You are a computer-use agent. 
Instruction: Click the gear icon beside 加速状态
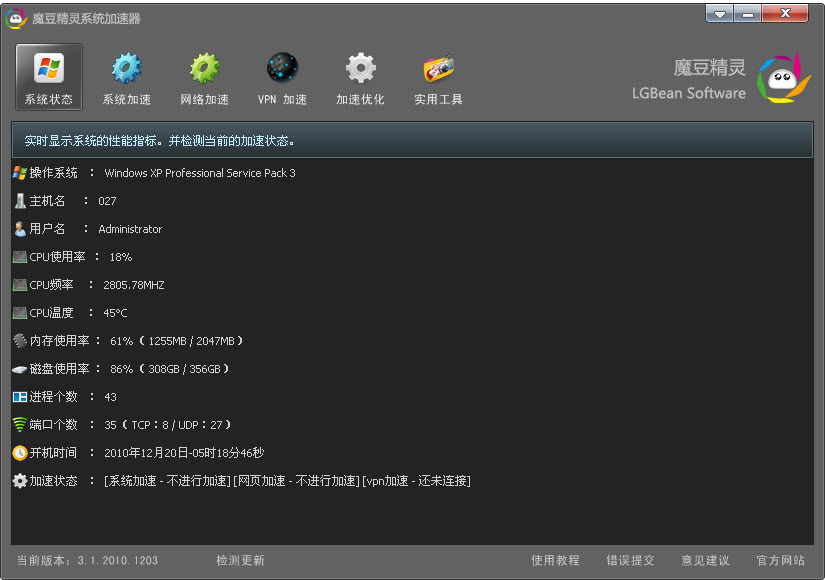coord(20,481)
